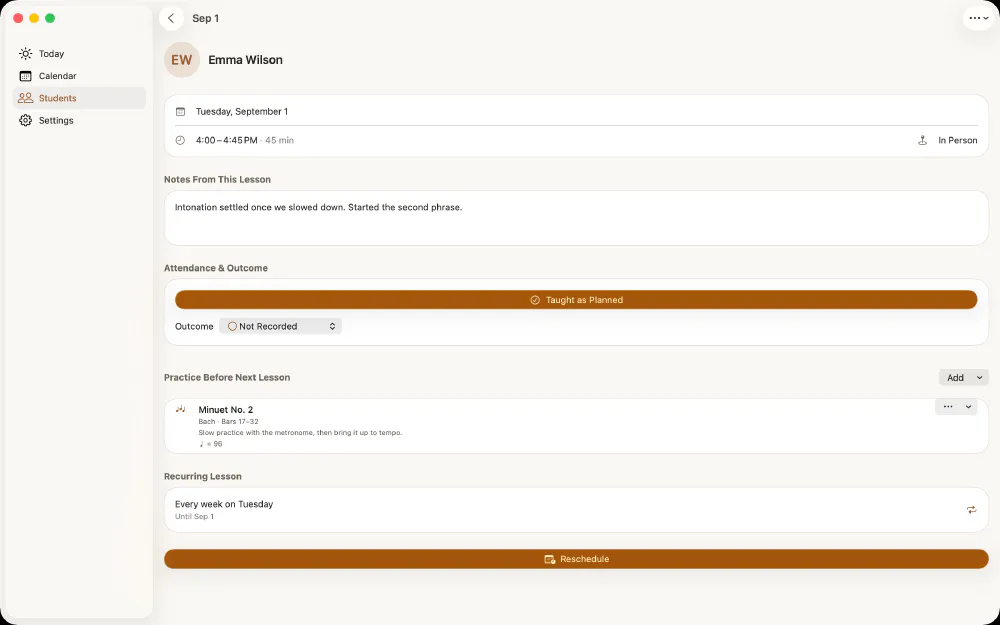Expand Minuet No. 2 with its chevron

coord(968,407)
